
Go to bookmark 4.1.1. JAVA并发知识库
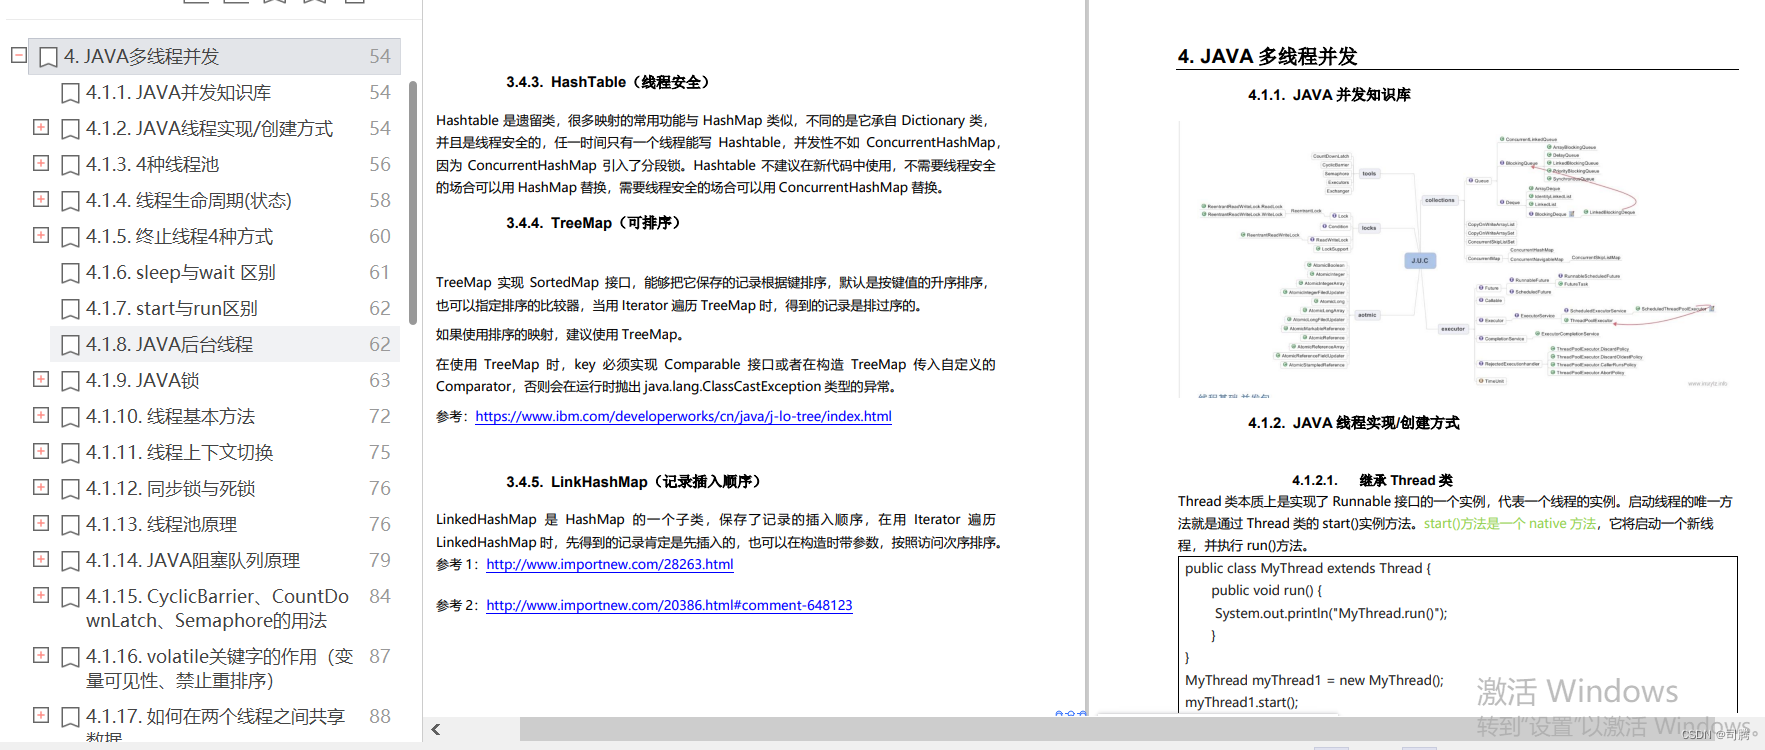[178, 92]
